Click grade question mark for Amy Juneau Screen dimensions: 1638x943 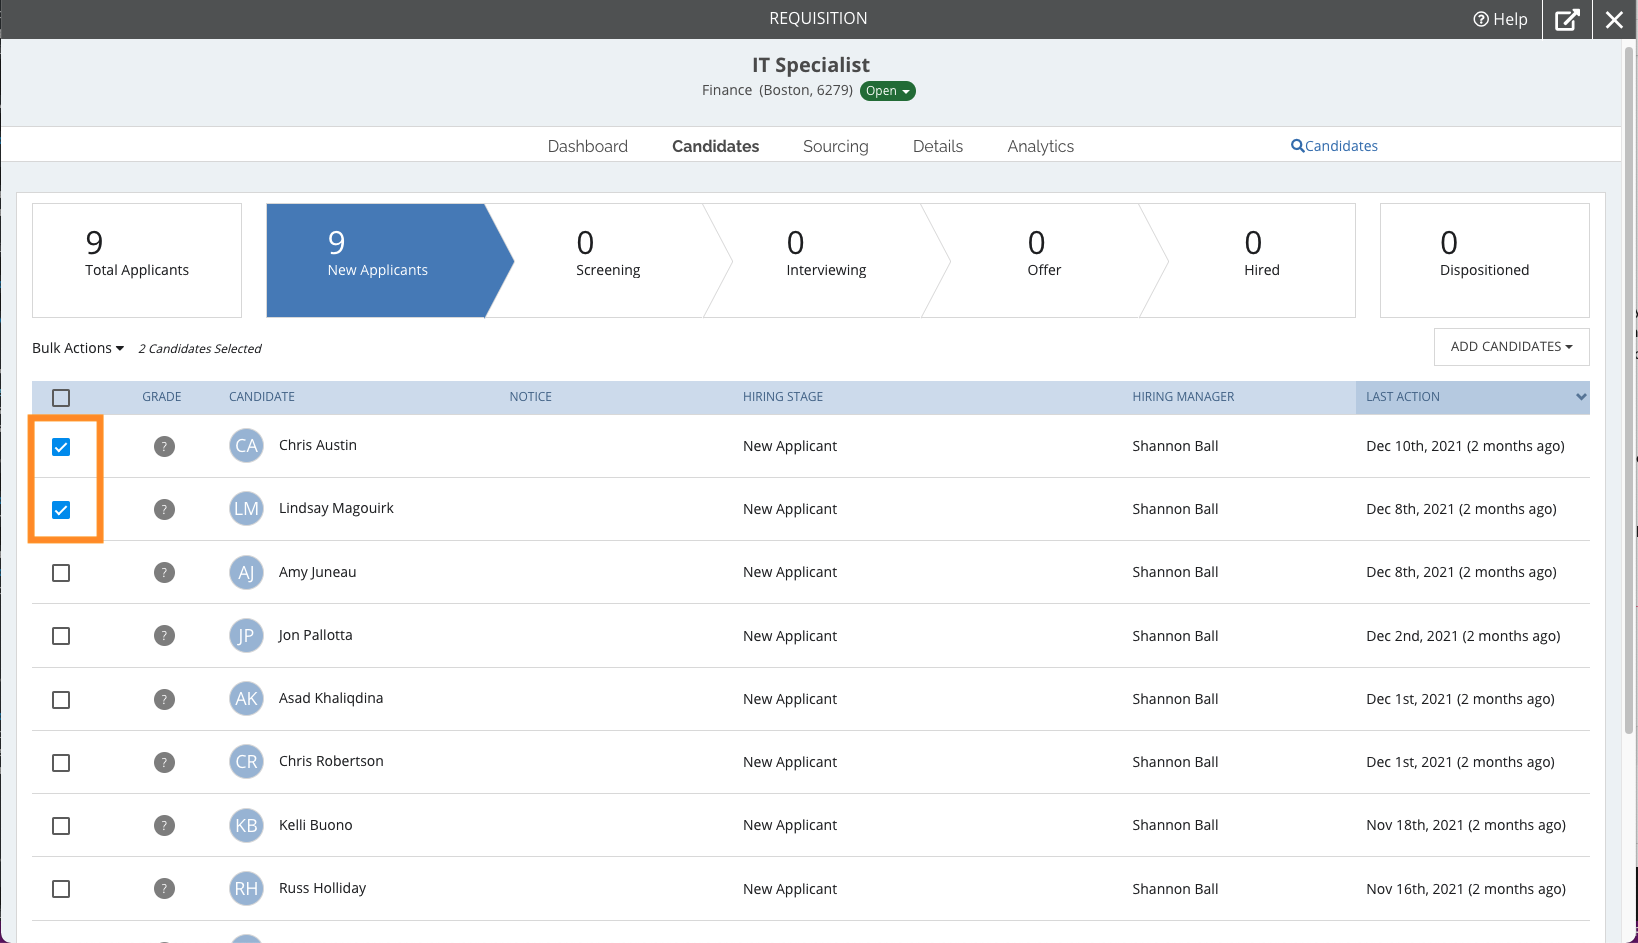click(164, 572)
